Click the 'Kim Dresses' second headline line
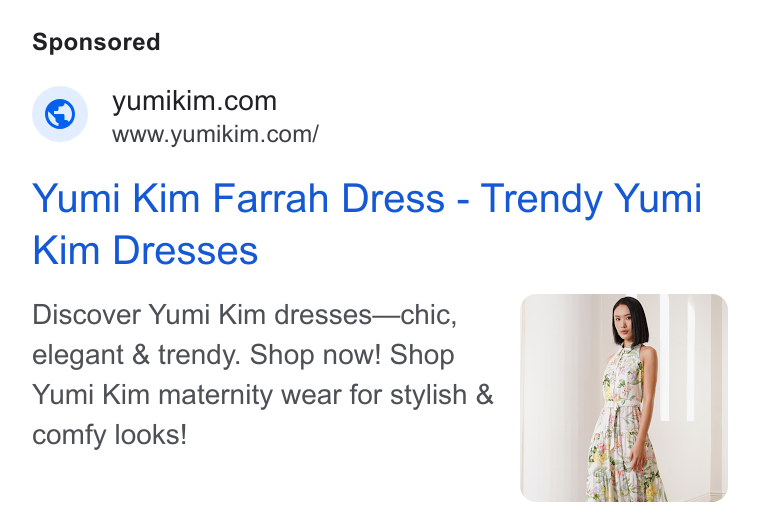 point(145,251)
